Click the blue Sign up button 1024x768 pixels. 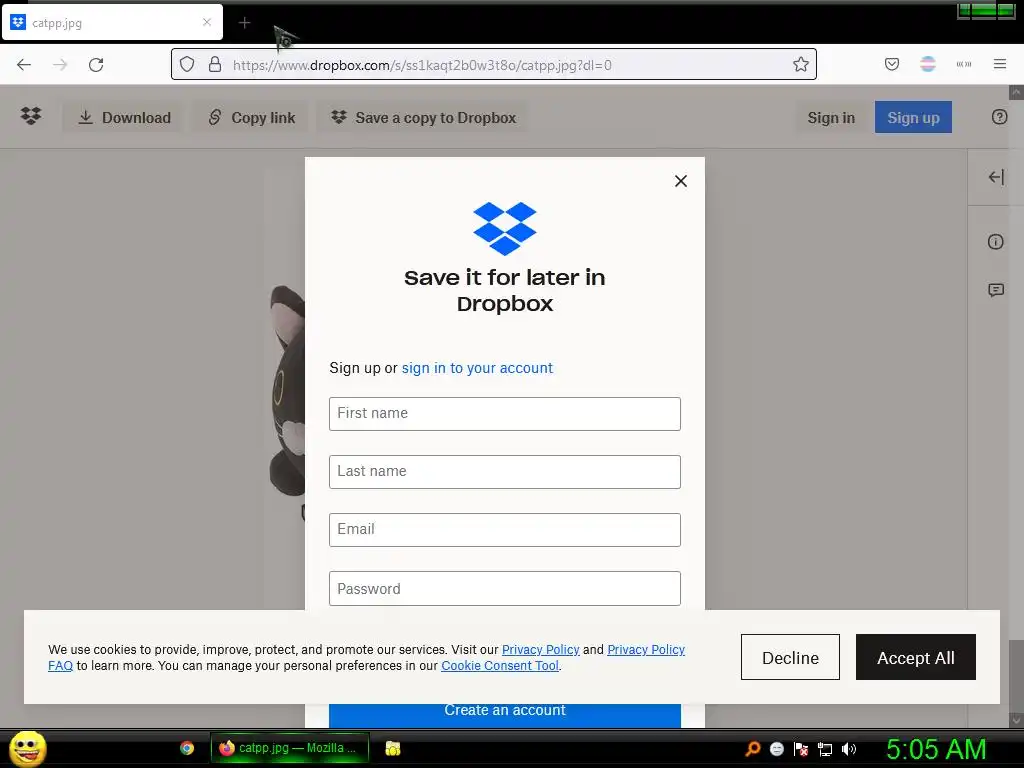coord(913,118)
